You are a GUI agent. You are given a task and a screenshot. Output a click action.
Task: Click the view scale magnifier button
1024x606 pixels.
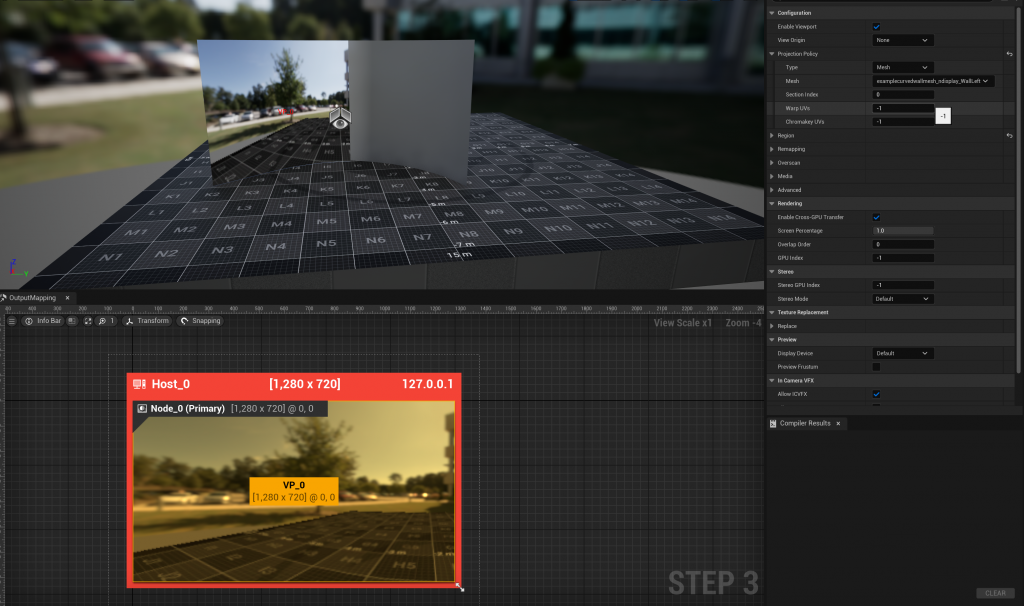point(106,321)
